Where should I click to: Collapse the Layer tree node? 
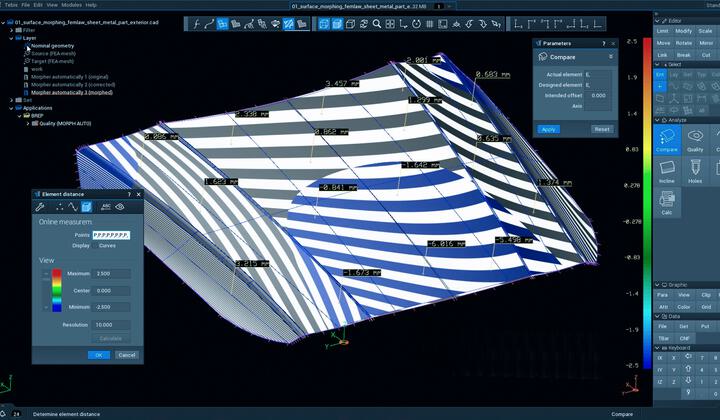pyautogui.click(x=11, y=38)
